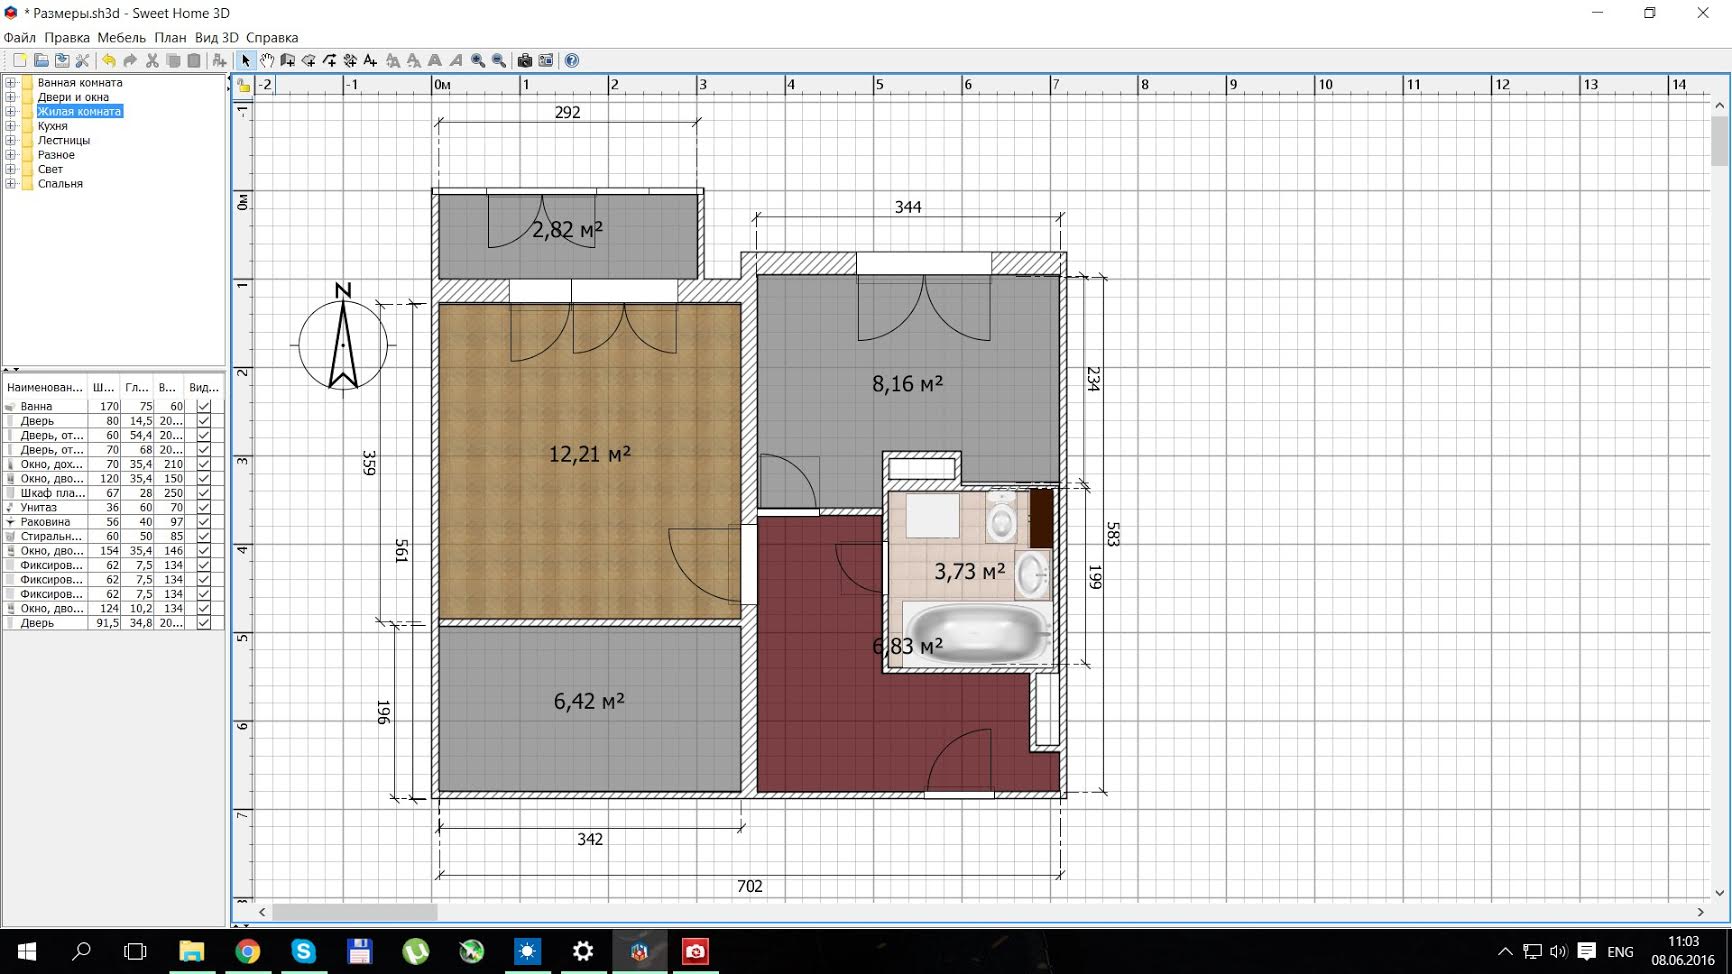
Task: Click the zoom in magnifier icon
Action: click(478, 61)
